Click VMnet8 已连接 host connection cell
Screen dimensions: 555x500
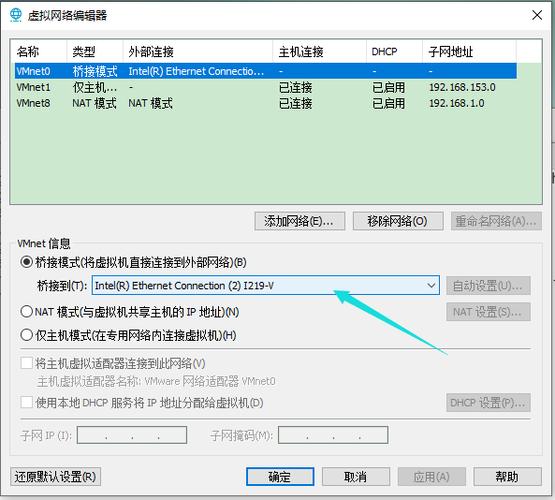pos(296,103)
